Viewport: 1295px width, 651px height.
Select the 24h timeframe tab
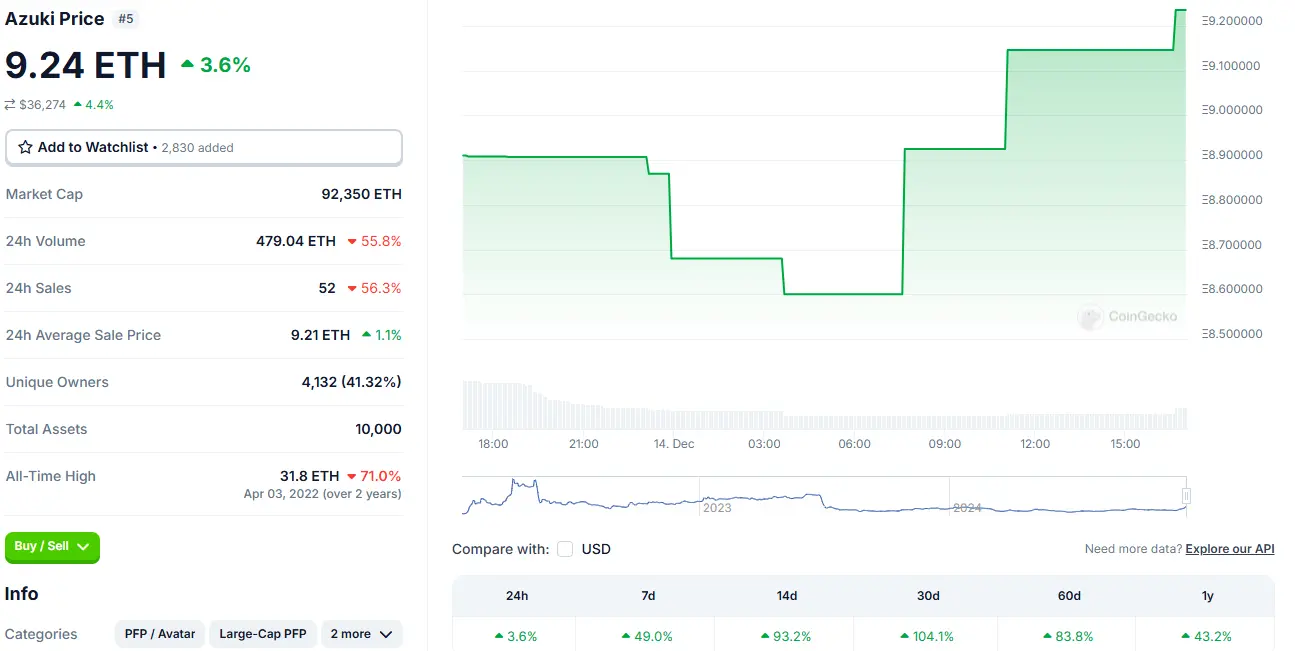tap(517, 596)
